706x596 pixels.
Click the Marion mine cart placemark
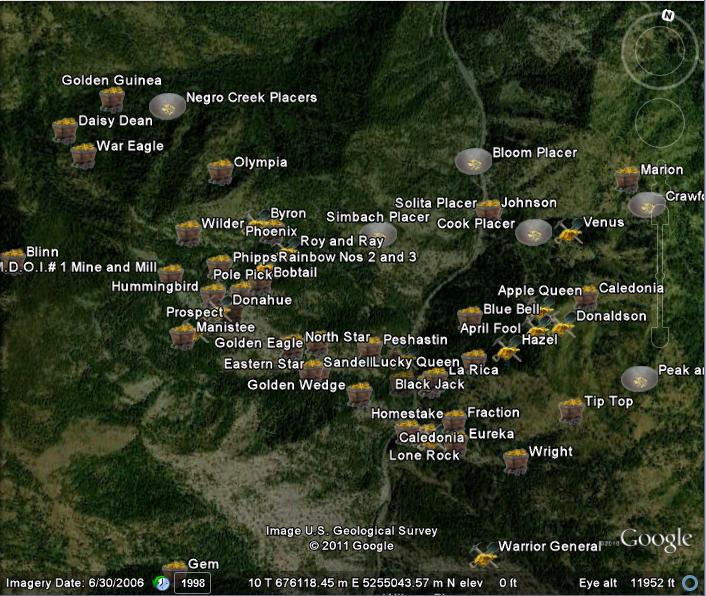(627, 179)
